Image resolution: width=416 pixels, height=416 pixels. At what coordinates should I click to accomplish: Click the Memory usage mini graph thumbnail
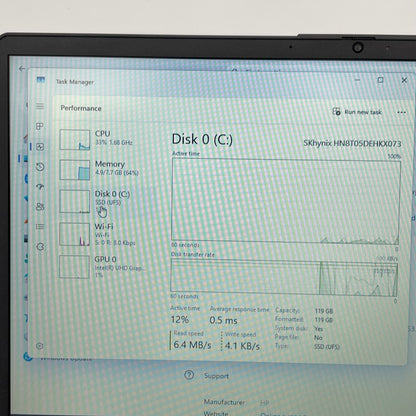(x=75, y=170)
